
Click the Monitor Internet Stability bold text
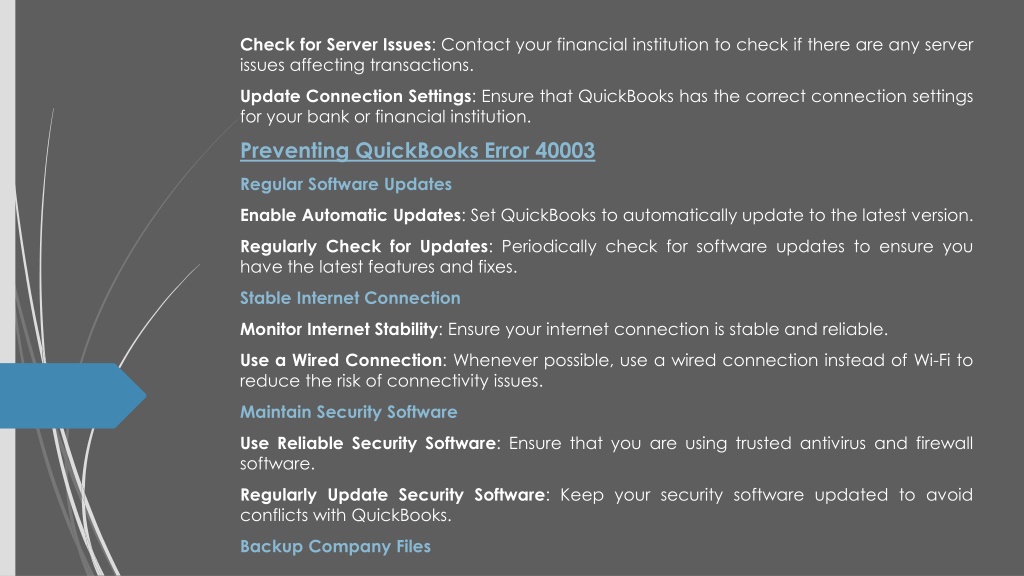click(339, 328)
